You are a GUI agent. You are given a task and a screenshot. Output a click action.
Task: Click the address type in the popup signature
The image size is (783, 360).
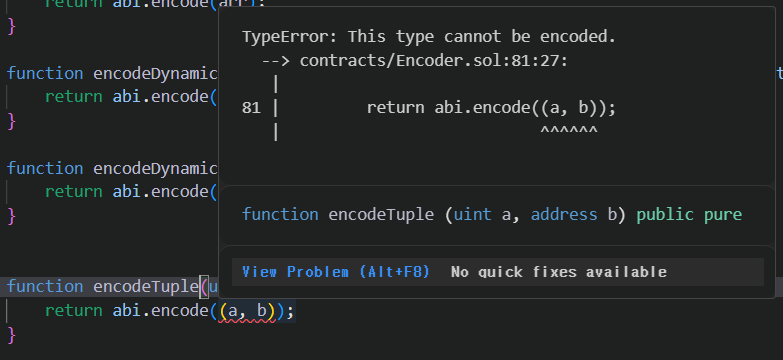coord(564,215)
